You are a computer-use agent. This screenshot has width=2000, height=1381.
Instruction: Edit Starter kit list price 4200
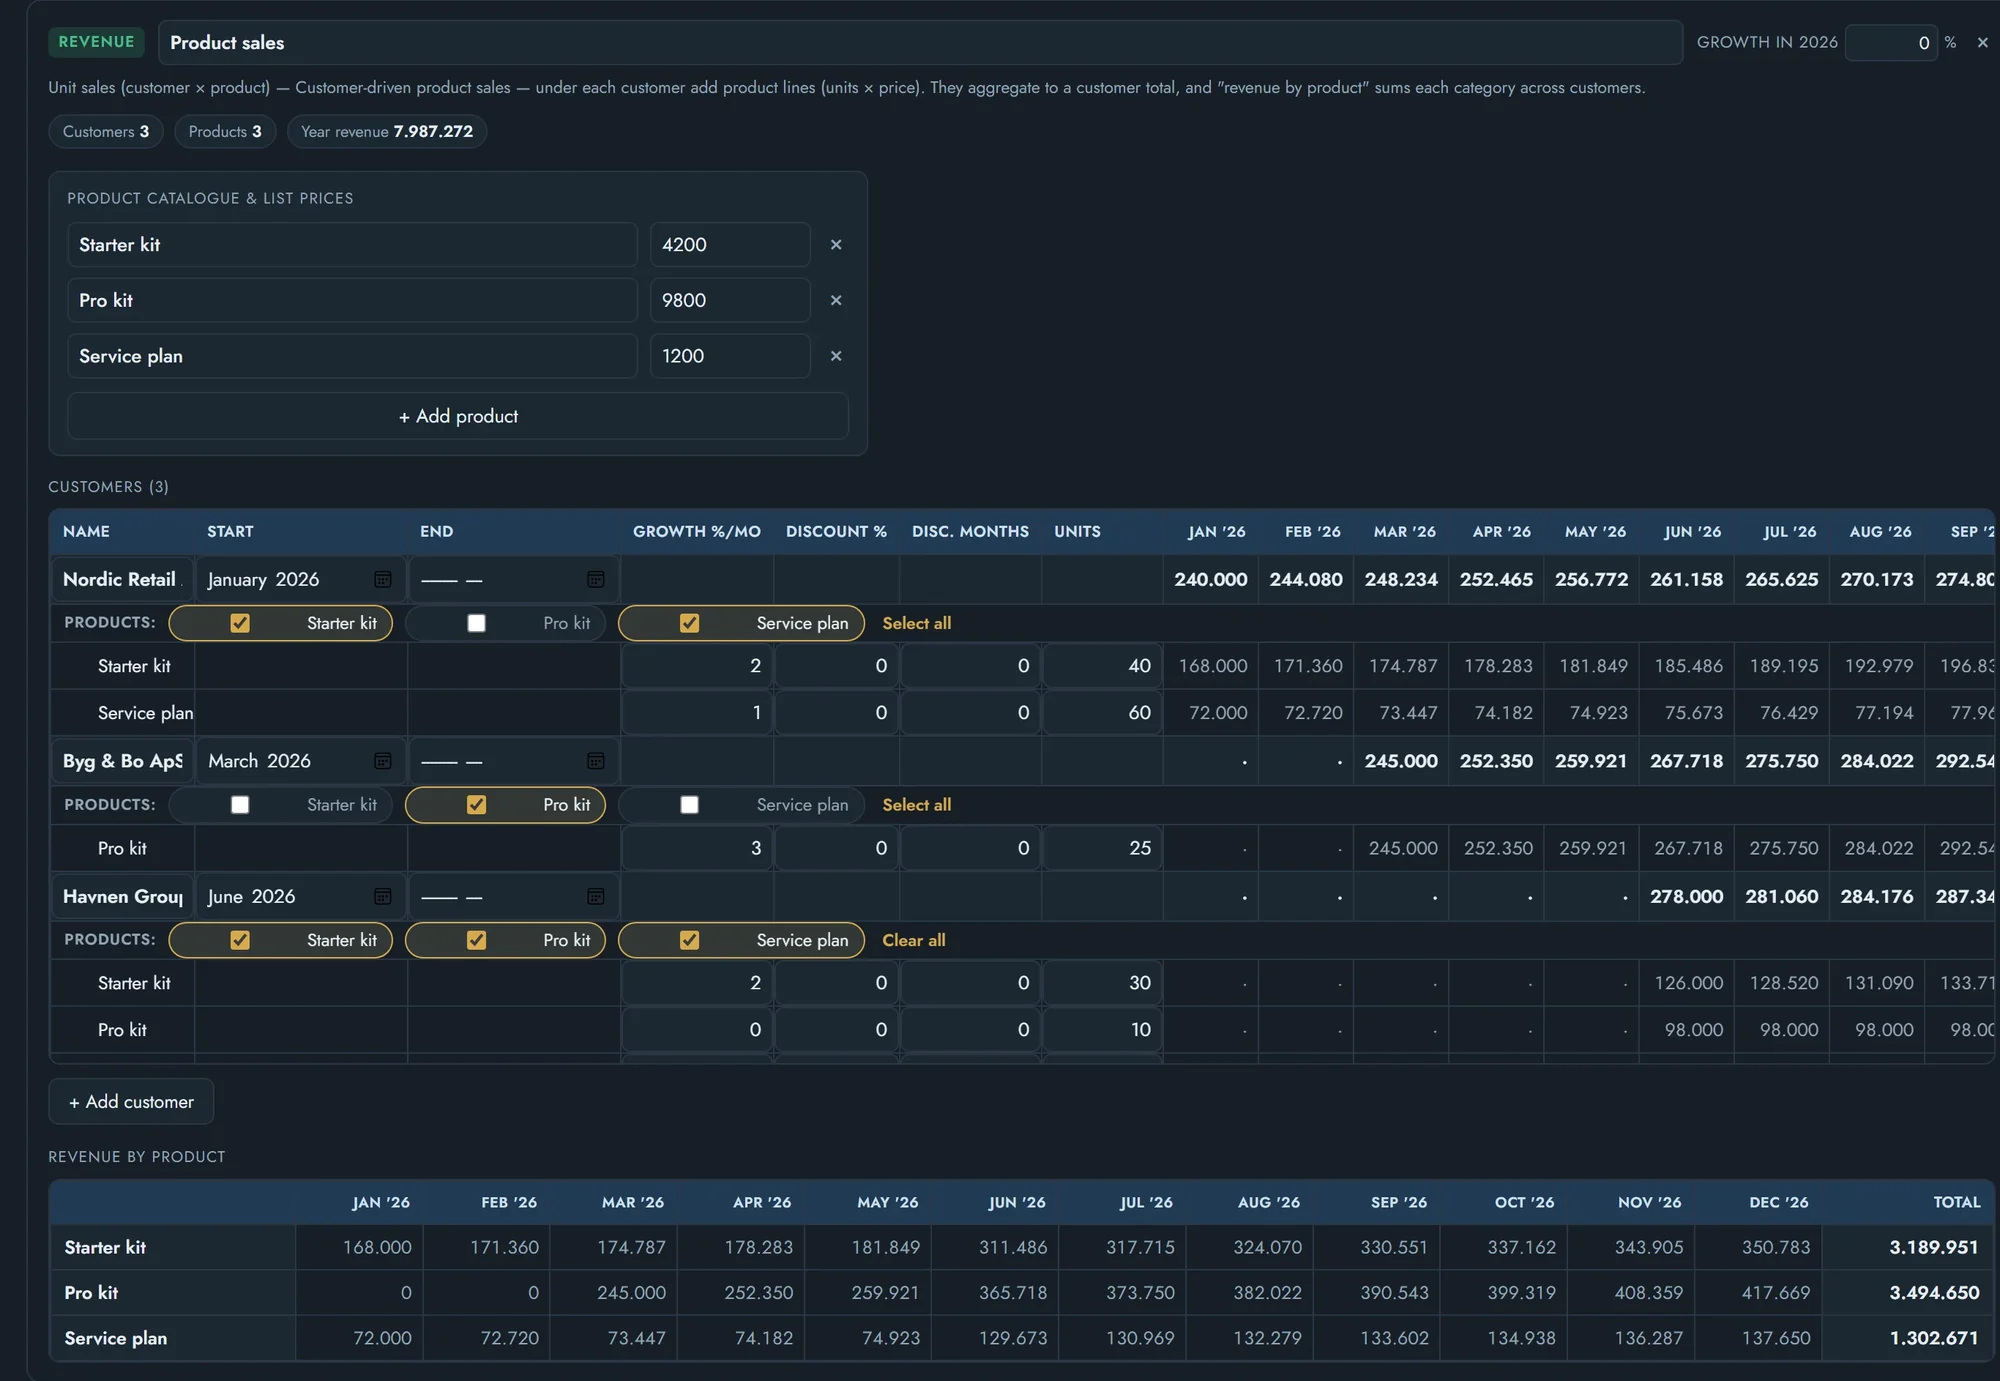[x=730, y=245]
